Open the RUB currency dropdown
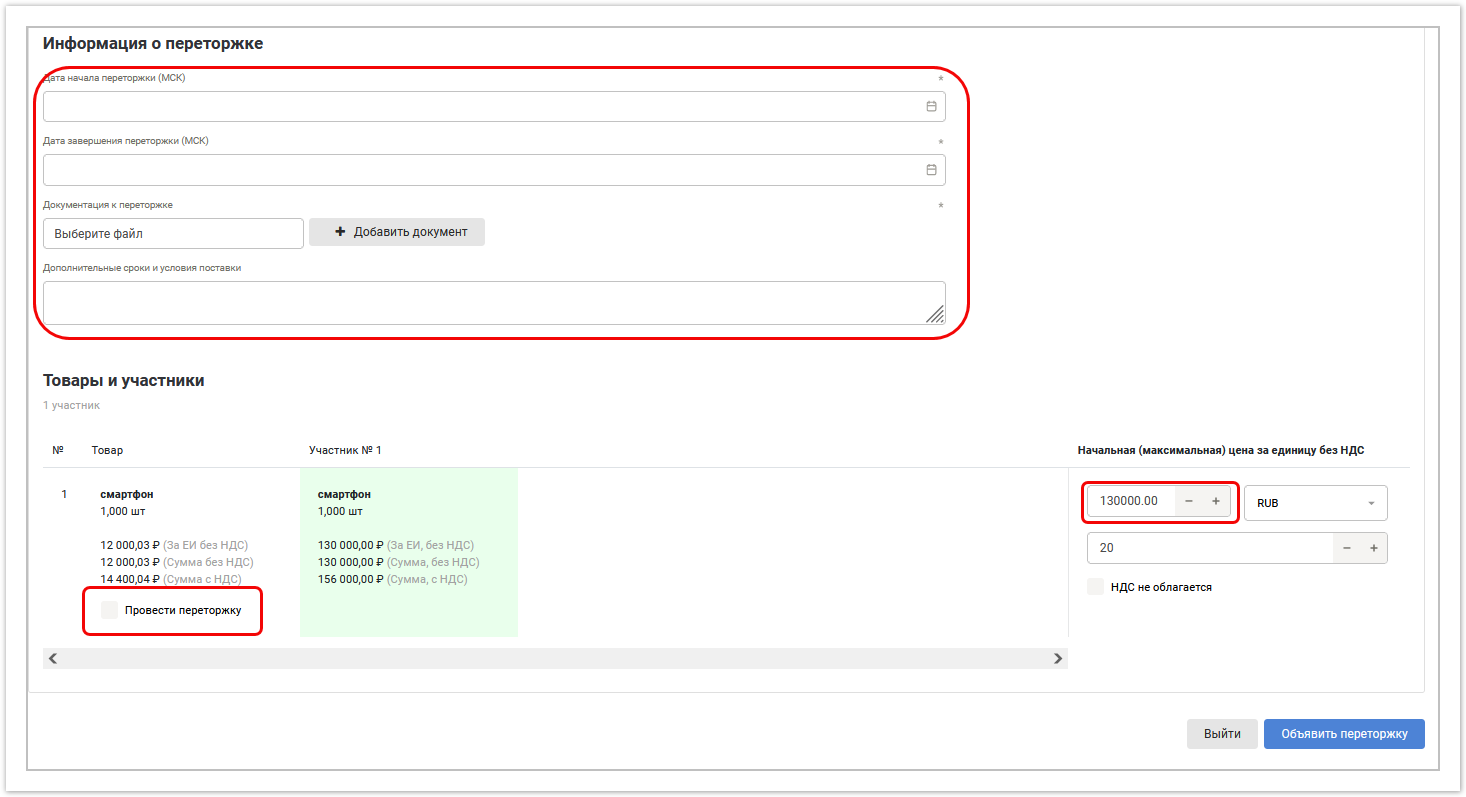1466x797 pixels. click(x=1315, y=503)
